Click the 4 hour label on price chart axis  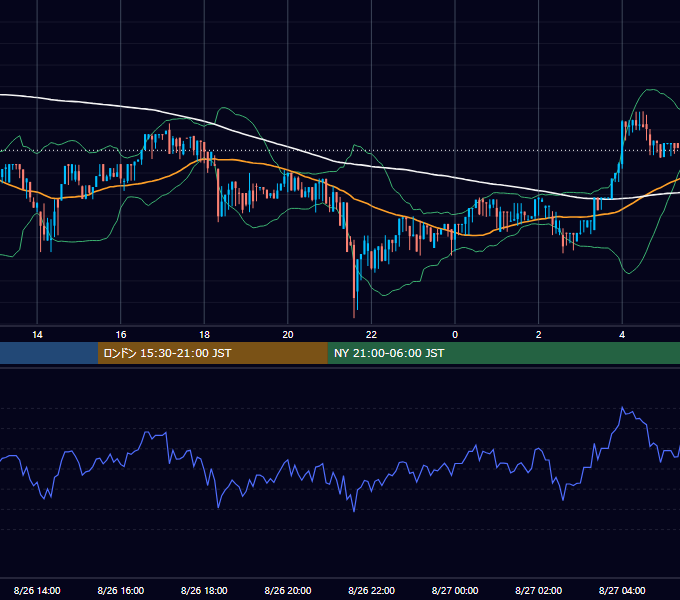tap(622, 335)
